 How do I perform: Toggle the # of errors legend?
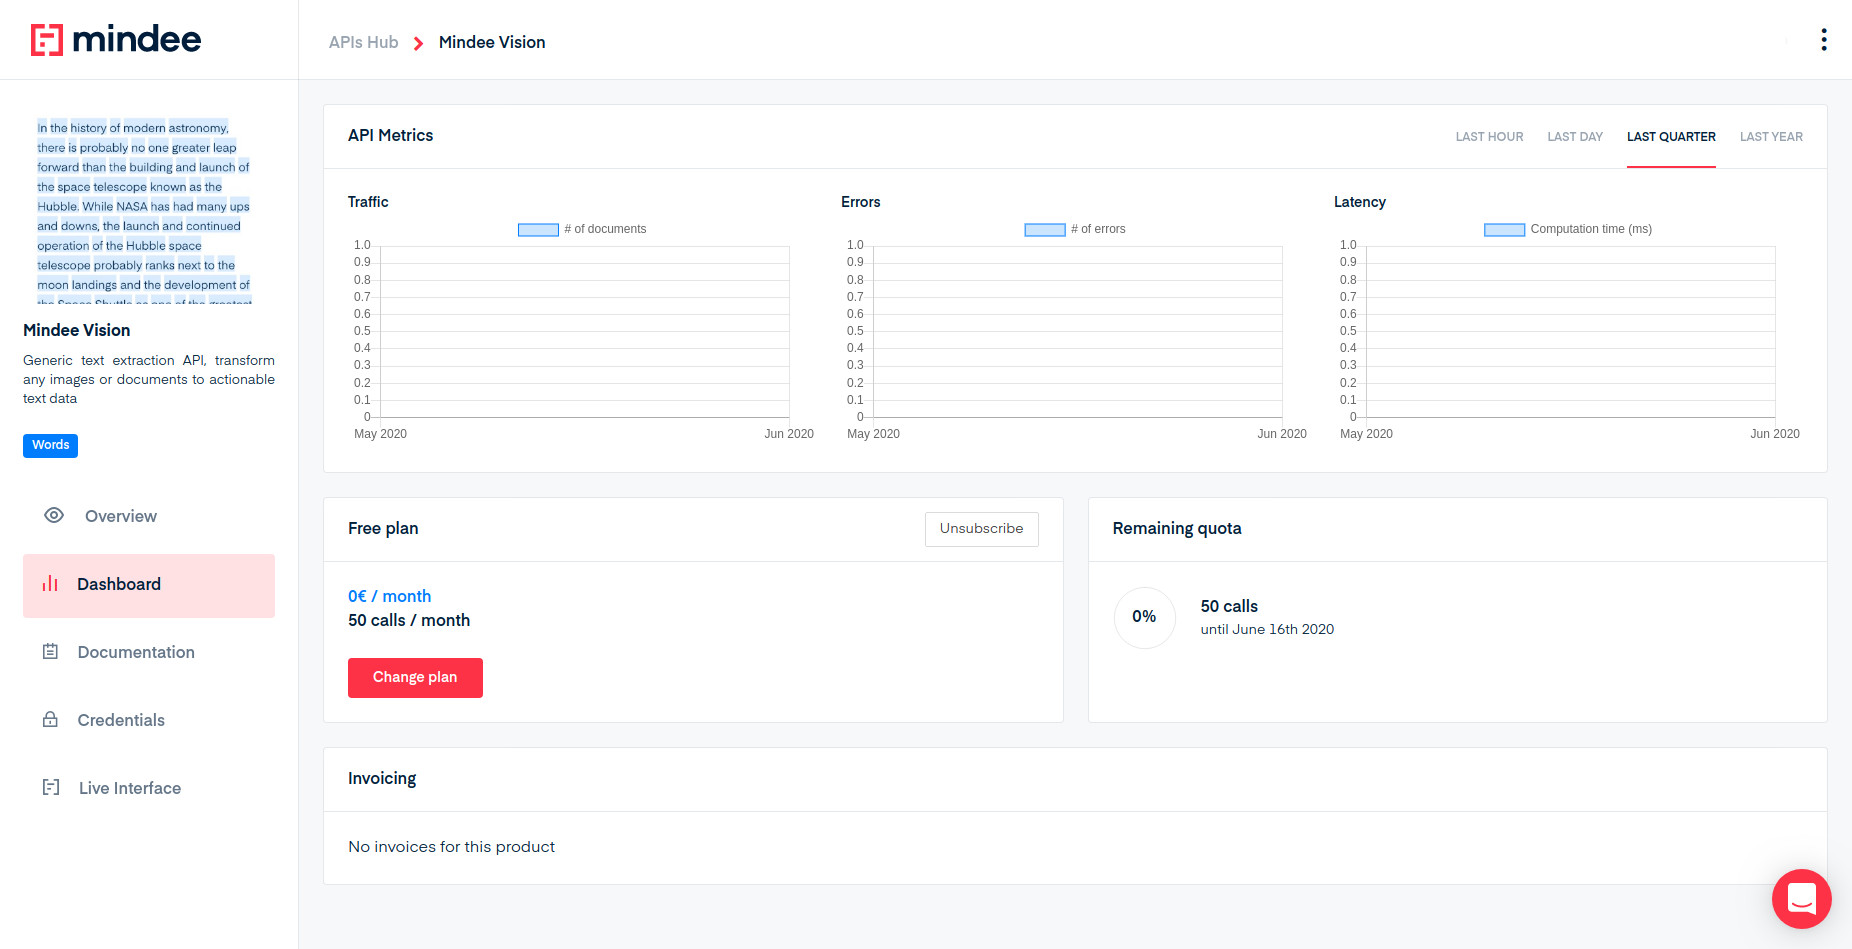click(x=1075, y=229)
